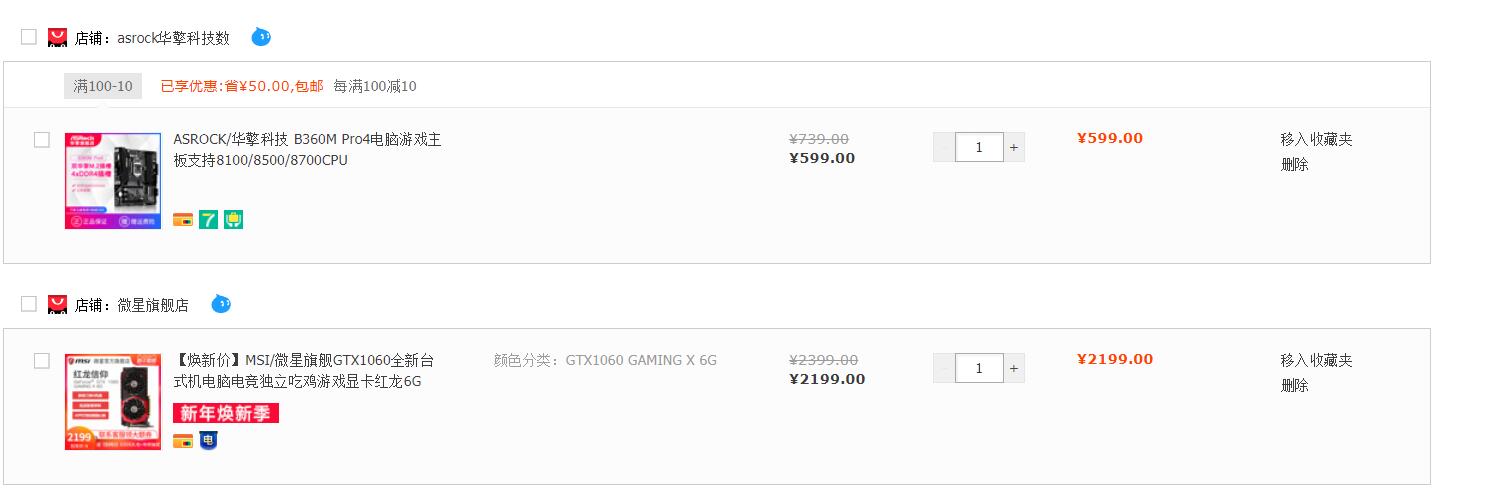This screenshot has width=1493, height=501.
Task: Click Tmall logo beside 微星旗舰店
Action: coord(57,304)
